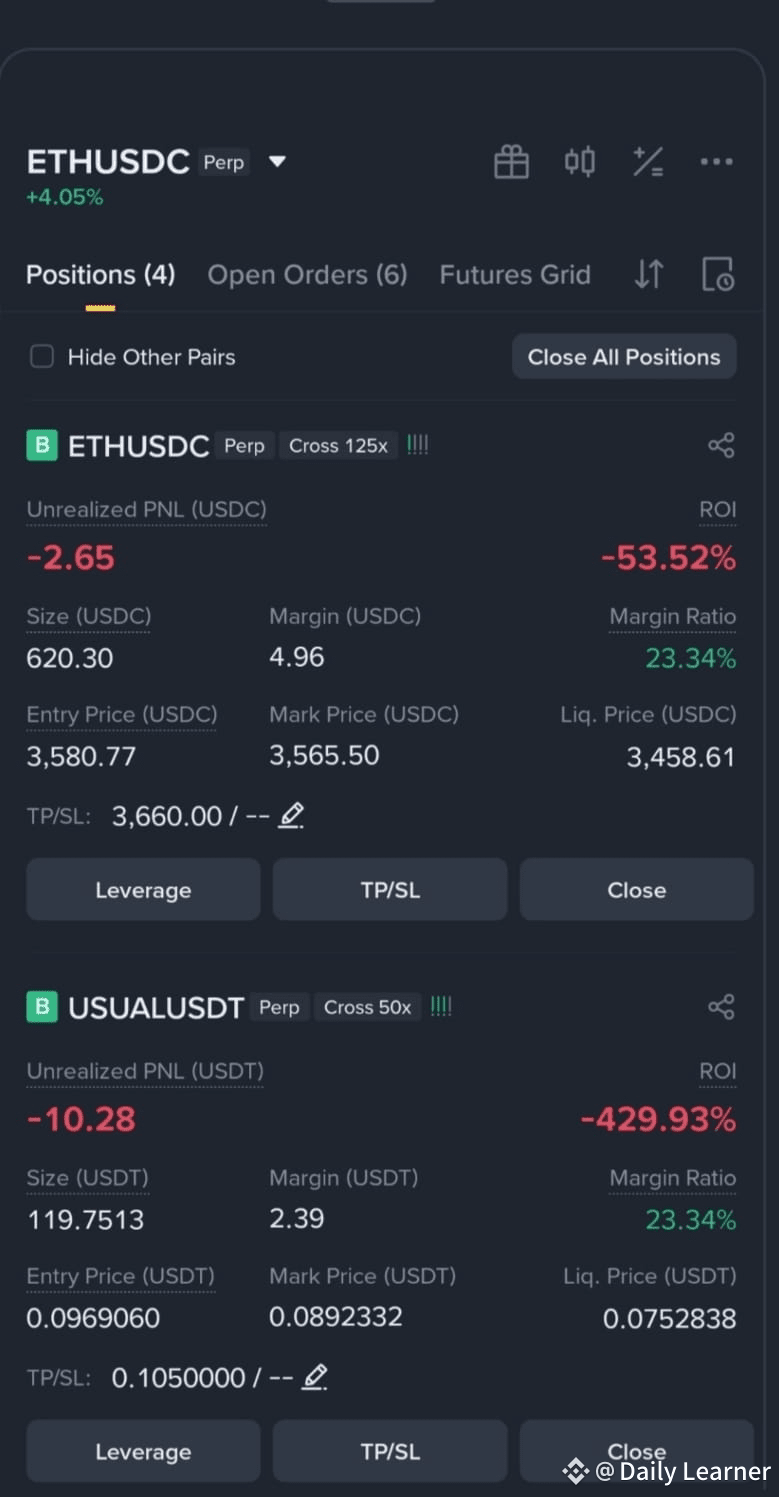This screenshot has width=779, height=1497.
Task: Open the position history clock icon
Action: [x=718, y=274]
